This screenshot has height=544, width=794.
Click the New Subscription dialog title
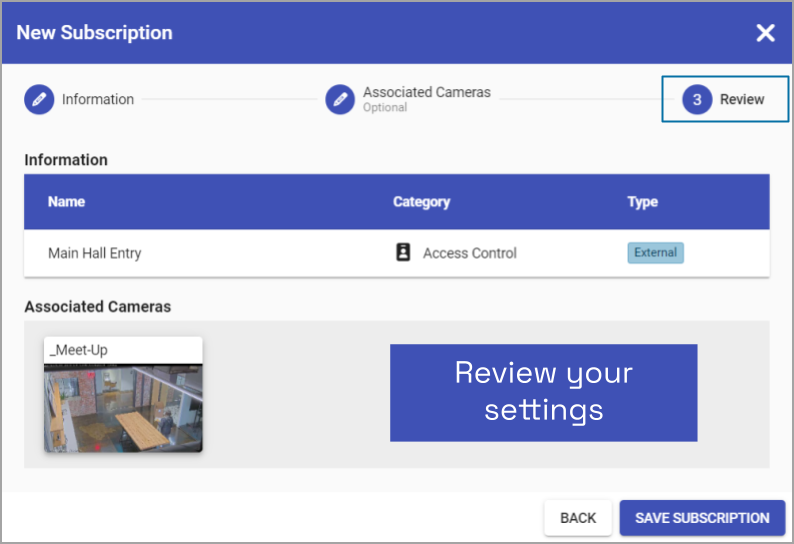[x=94, y=33]
